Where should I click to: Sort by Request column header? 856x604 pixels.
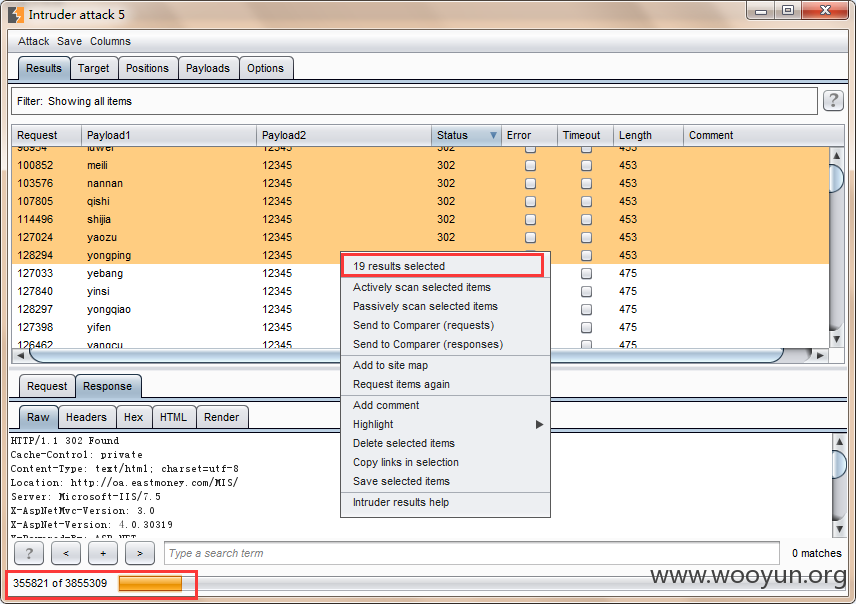[x=47, y=135]
